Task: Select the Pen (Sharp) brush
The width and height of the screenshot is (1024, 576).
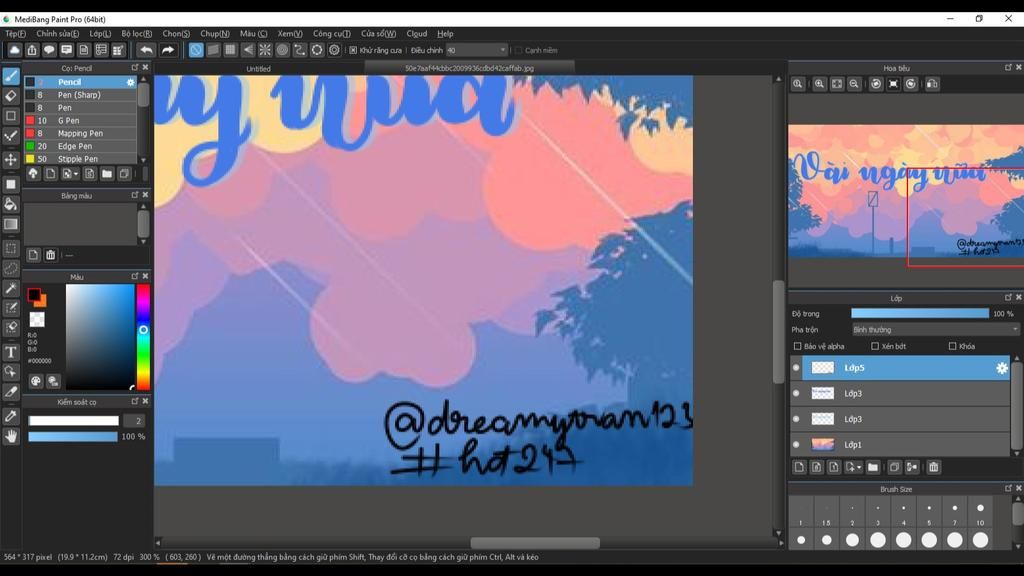Action: (x=80, y=95)
